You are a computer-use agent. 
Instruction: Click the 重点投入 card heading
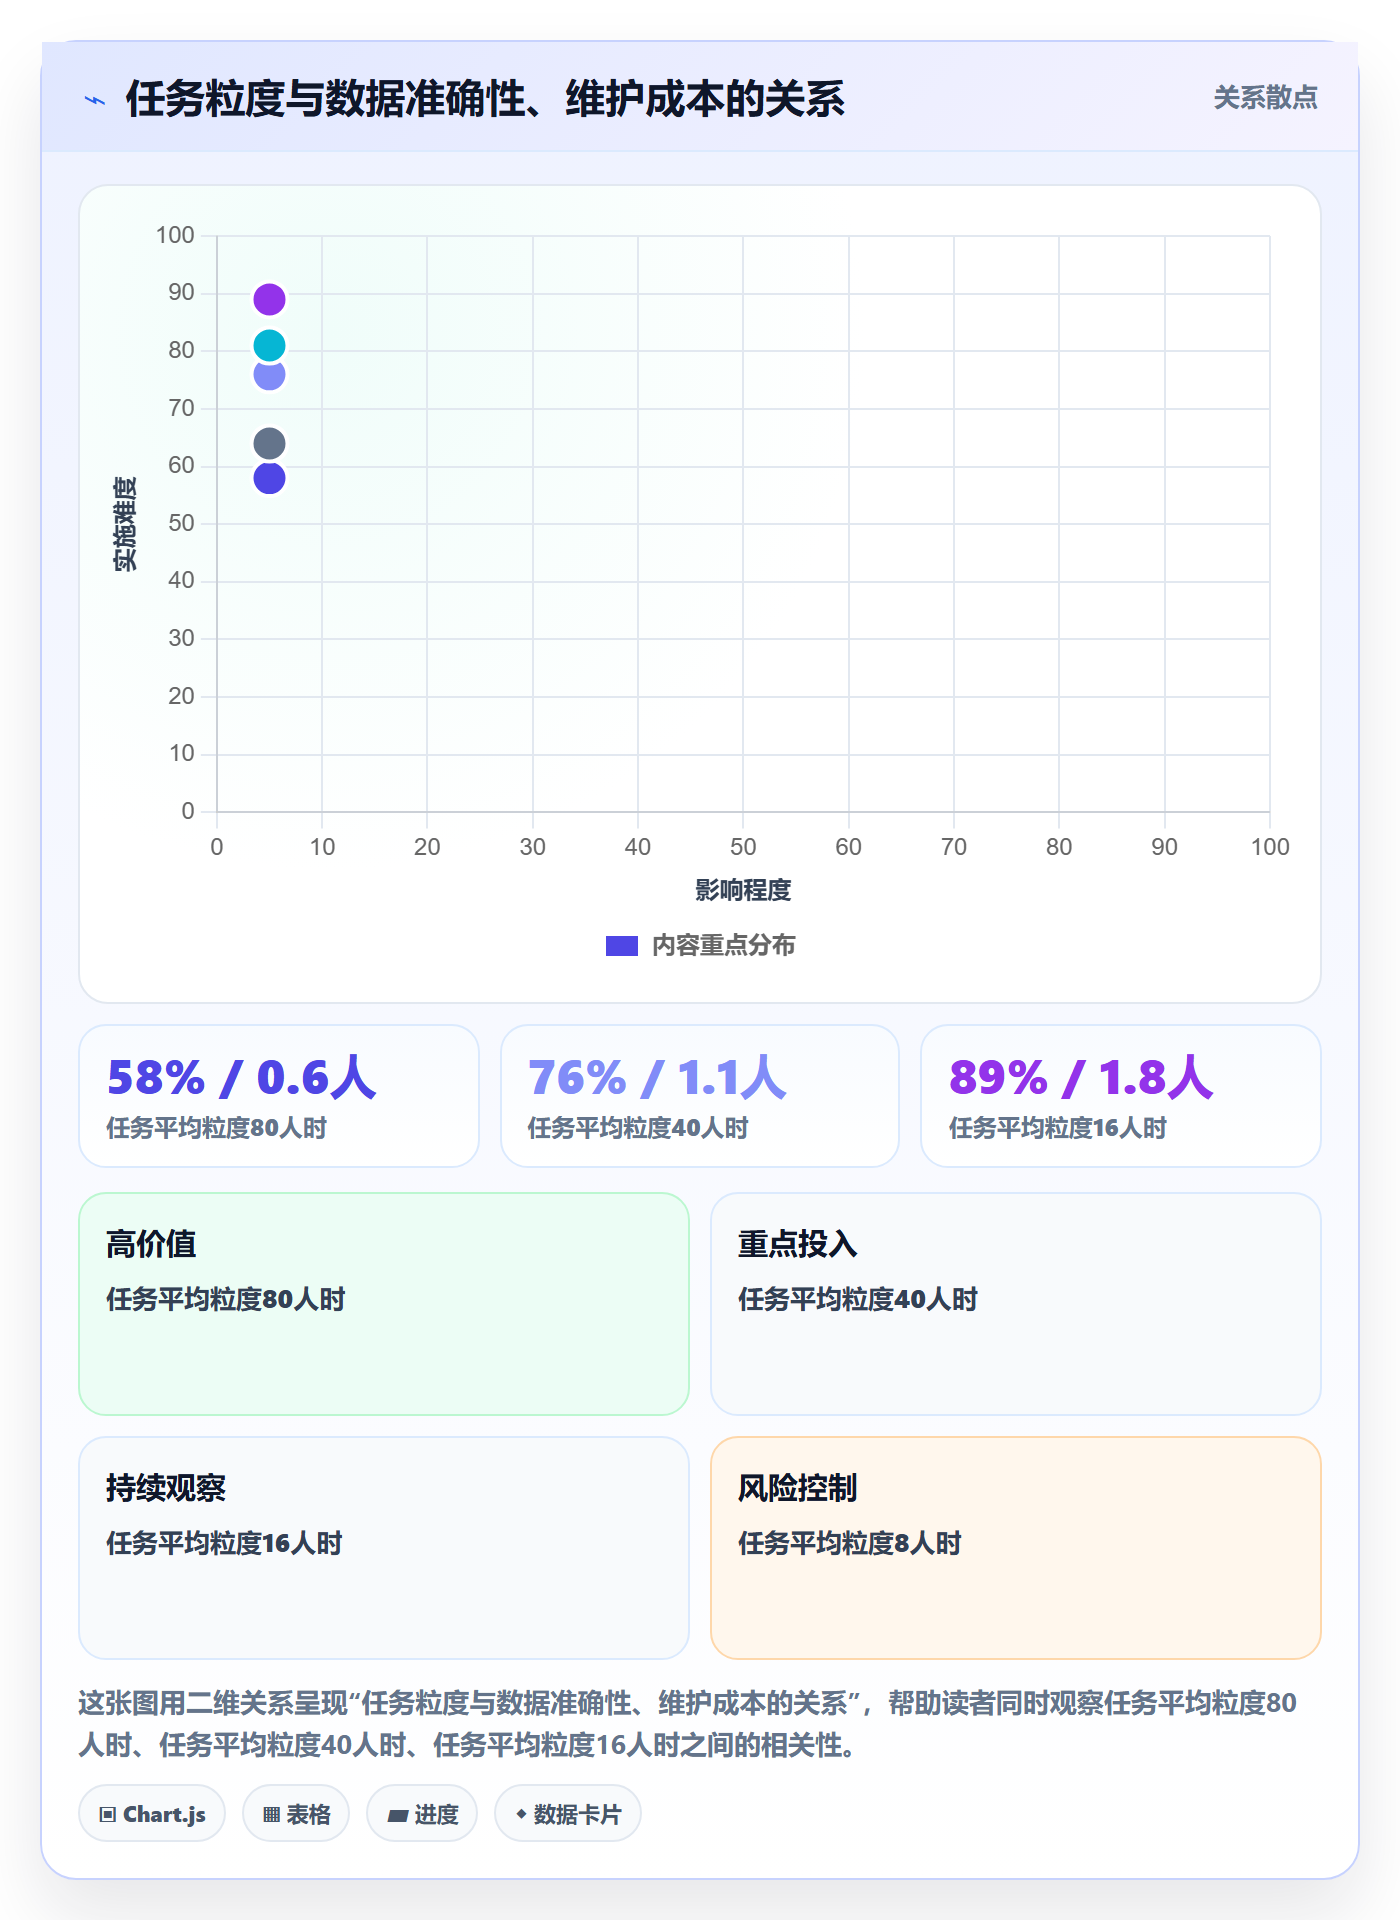point(798,1244)
